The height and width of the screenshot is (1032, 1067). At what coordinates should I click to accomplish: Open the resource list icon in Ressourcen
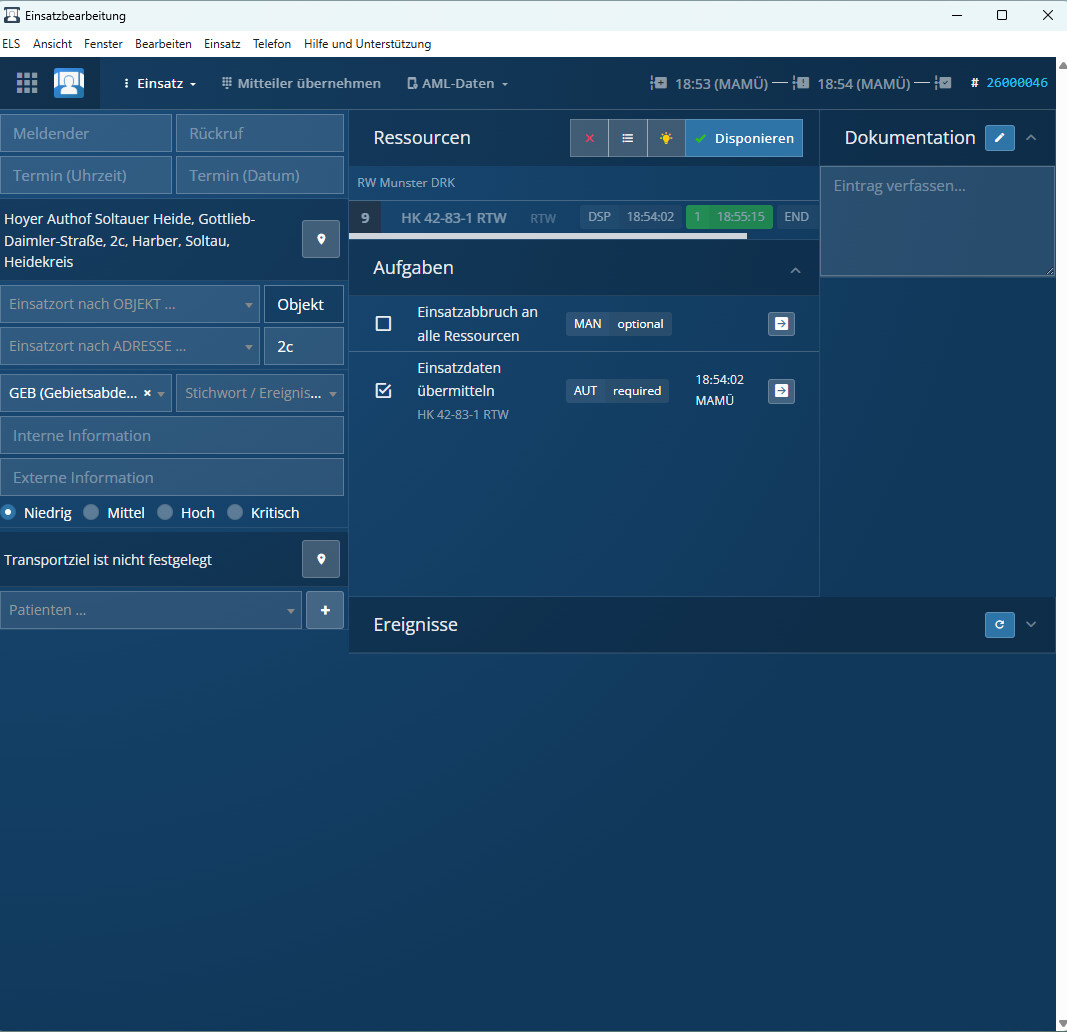(627, 138)
